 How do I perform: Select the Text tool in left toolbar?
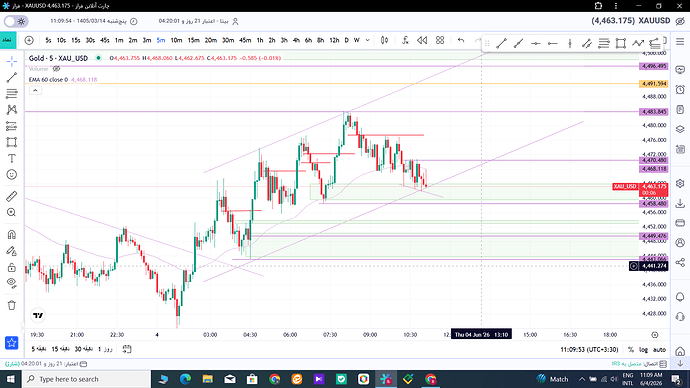pos(12,158)
